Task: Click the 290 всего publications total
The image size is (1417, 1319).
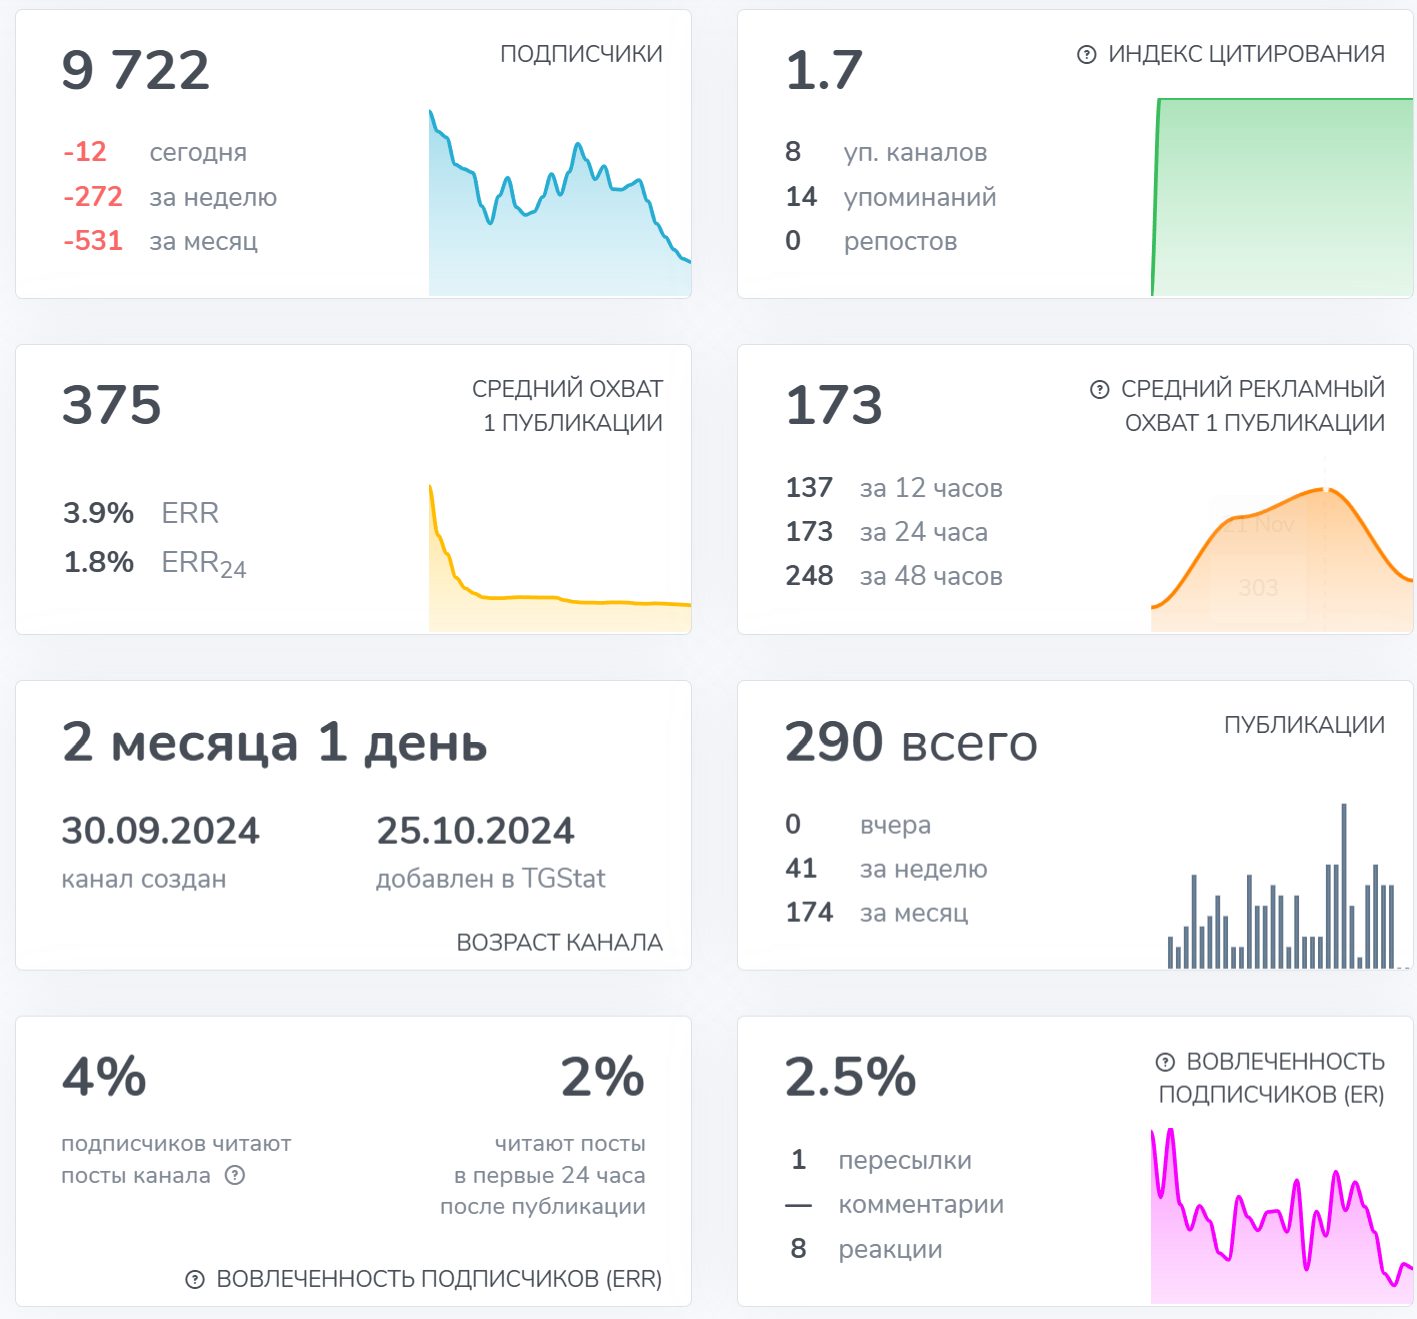Action: [911, 743]
